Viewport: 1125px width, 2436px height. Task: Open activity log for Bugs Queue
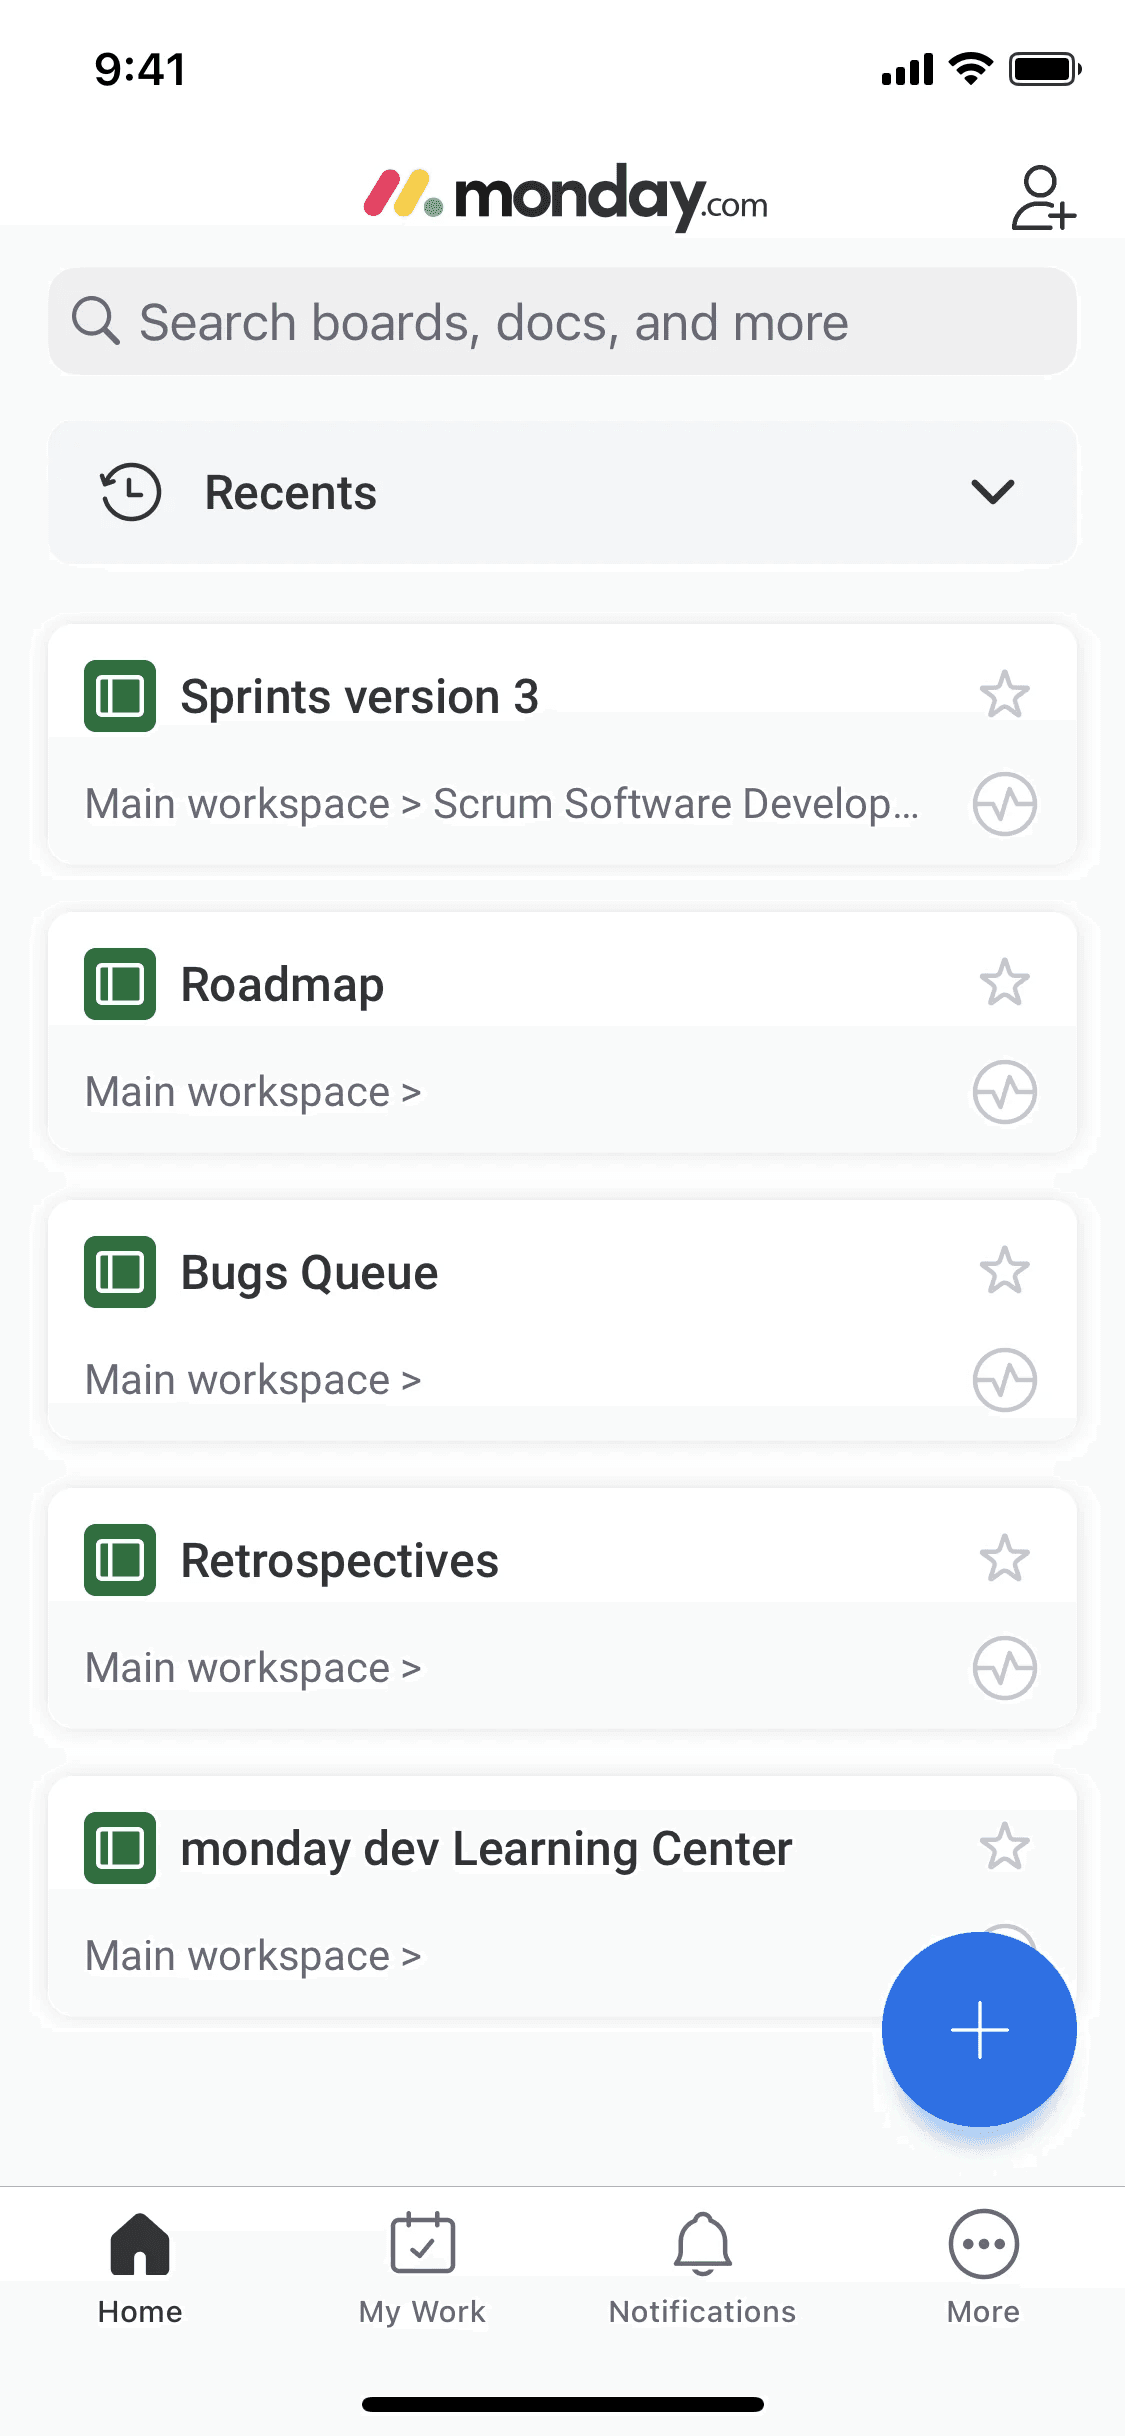click(x=1004, y=1380)
